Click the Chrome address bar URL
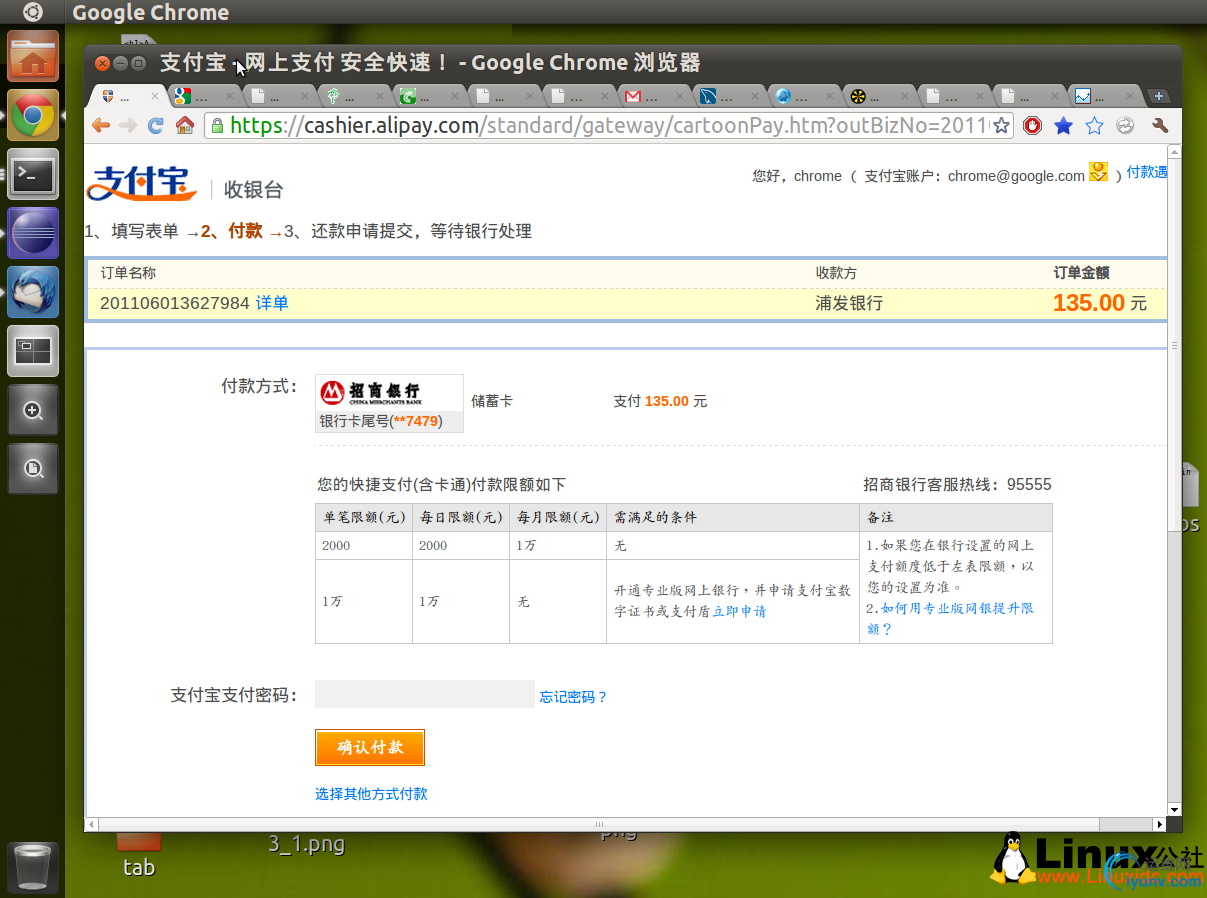 tap(608, 125)
